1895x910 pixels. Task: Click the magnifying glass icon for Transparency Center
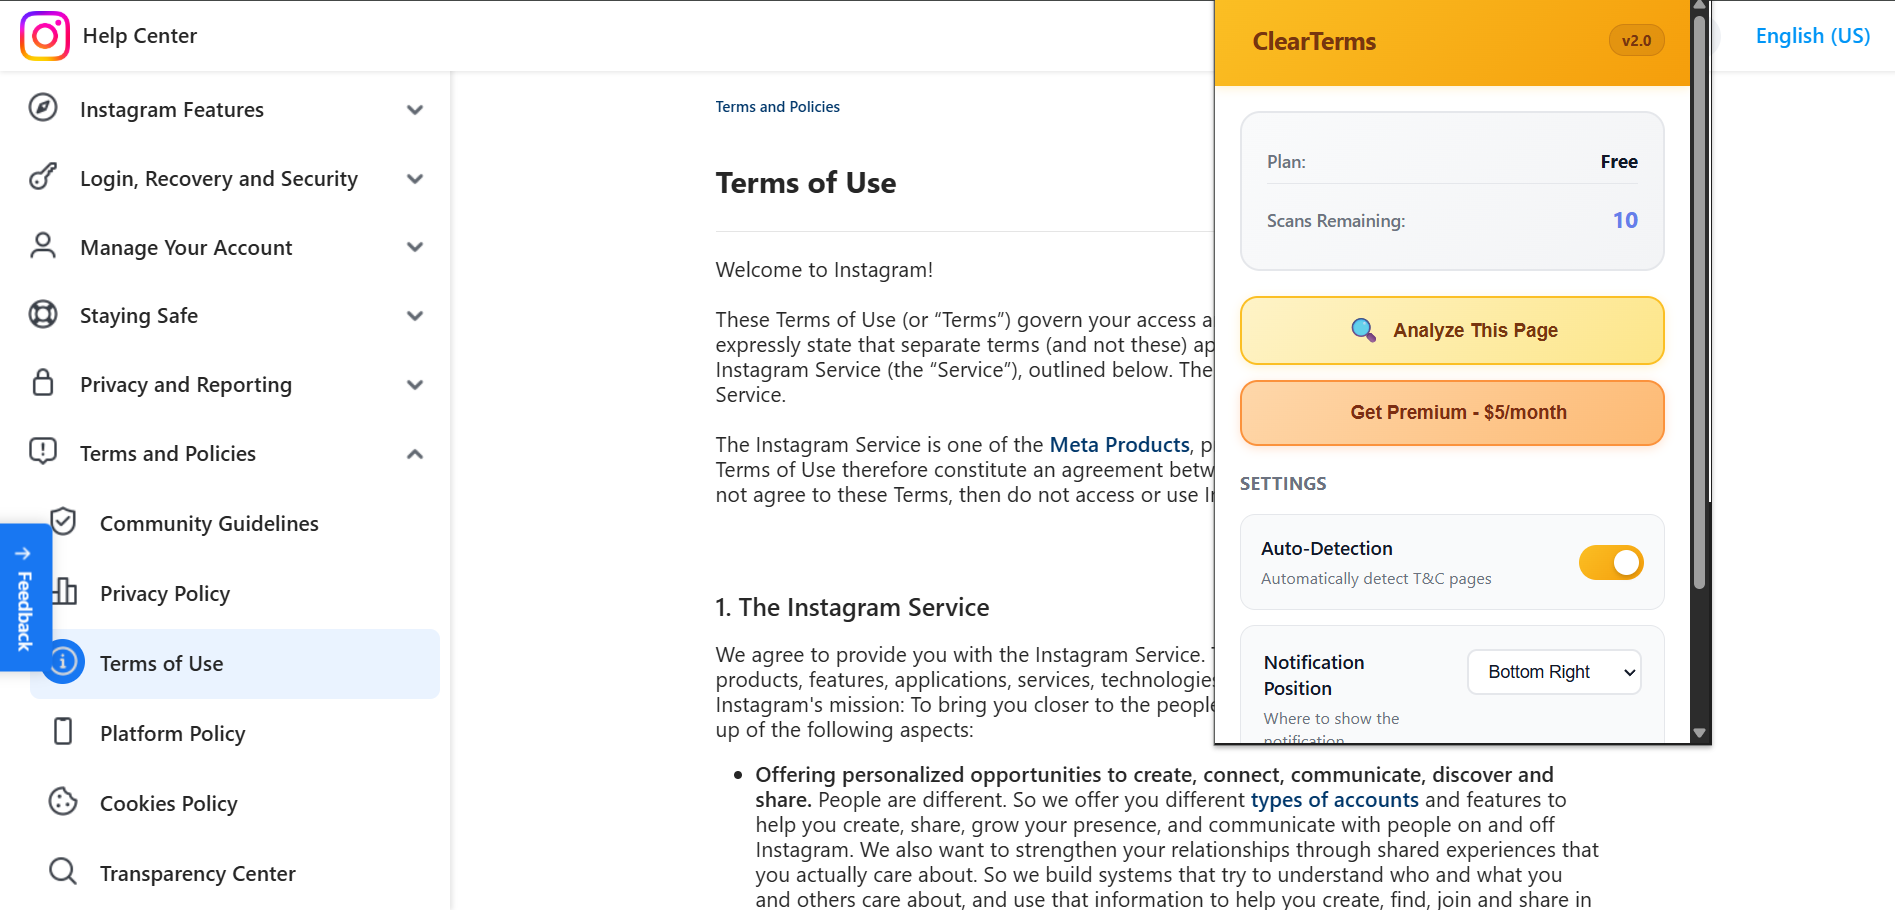coord(63,871)
